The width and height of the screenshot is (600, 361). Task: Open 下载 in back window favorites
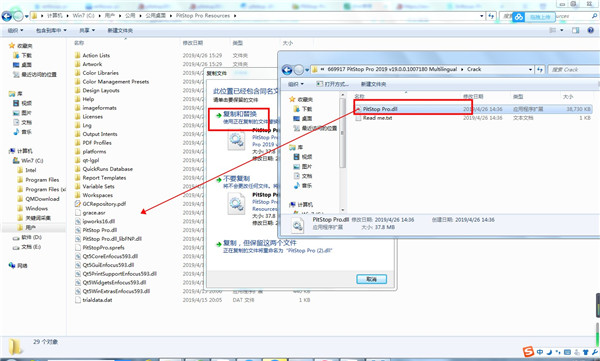click(x=26, y=55)
